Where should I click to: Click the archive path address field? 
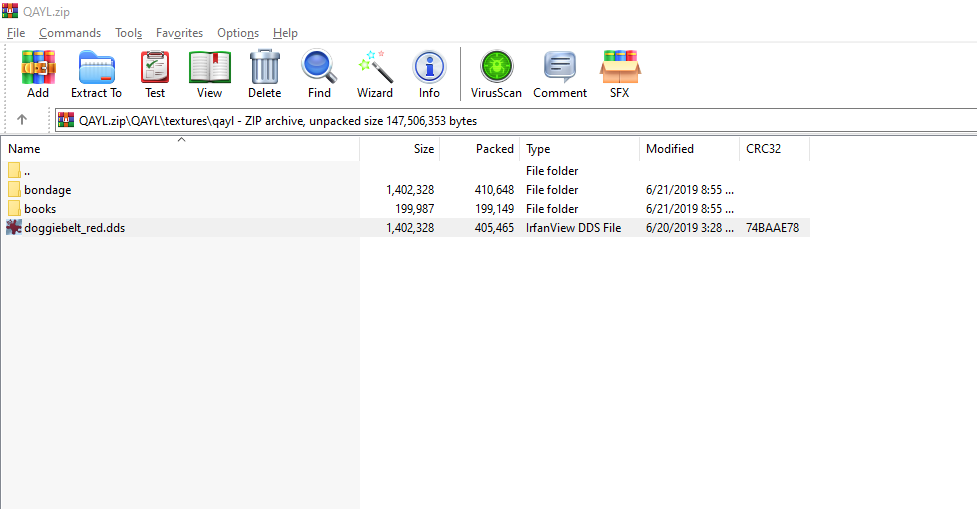tap(516, 120)
